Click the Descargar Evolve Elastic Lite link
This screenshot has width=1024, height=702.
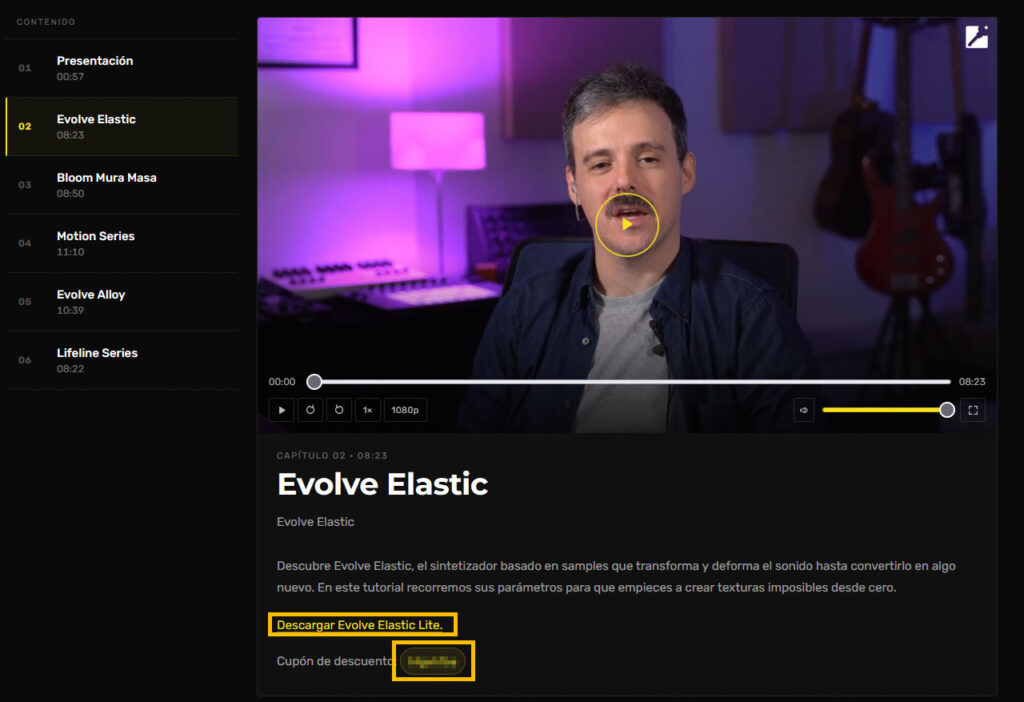360,625
